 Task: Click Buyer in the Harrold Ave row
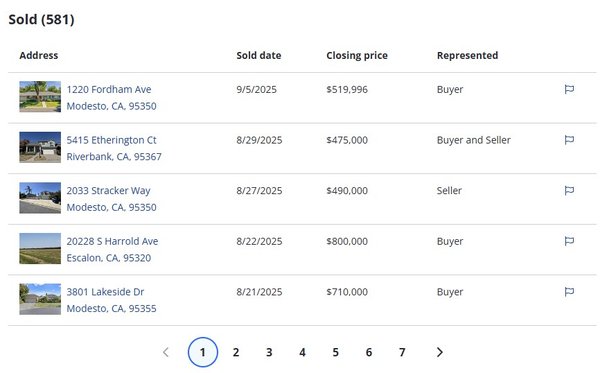pos(450,241)
